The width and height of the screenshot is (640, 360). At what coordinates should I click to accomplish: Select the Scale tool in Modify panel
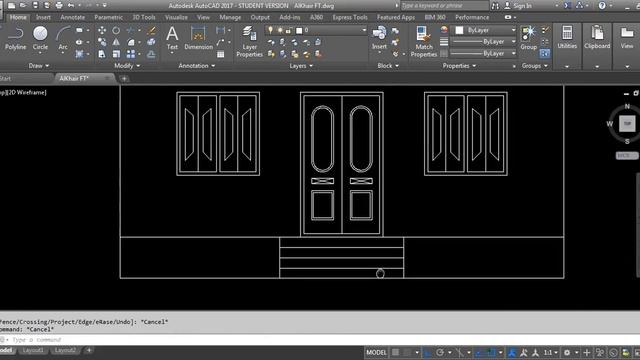[116, 54]
